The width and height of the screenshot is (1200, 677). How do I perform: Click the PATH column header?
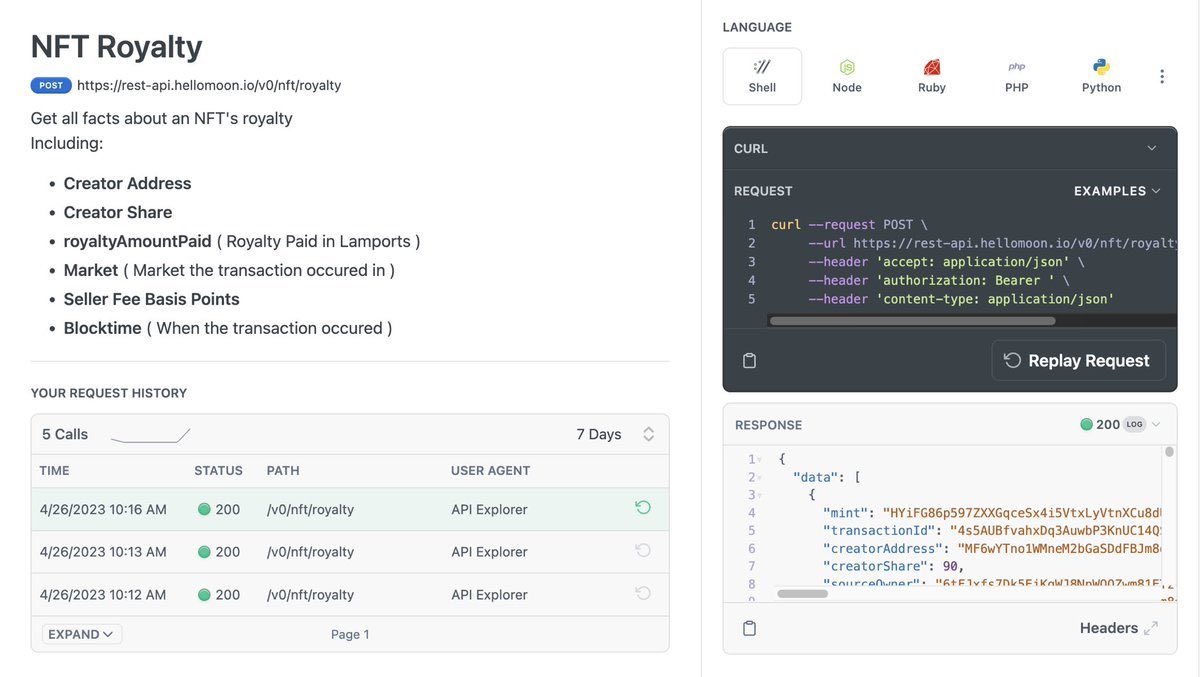pos(283,470)
